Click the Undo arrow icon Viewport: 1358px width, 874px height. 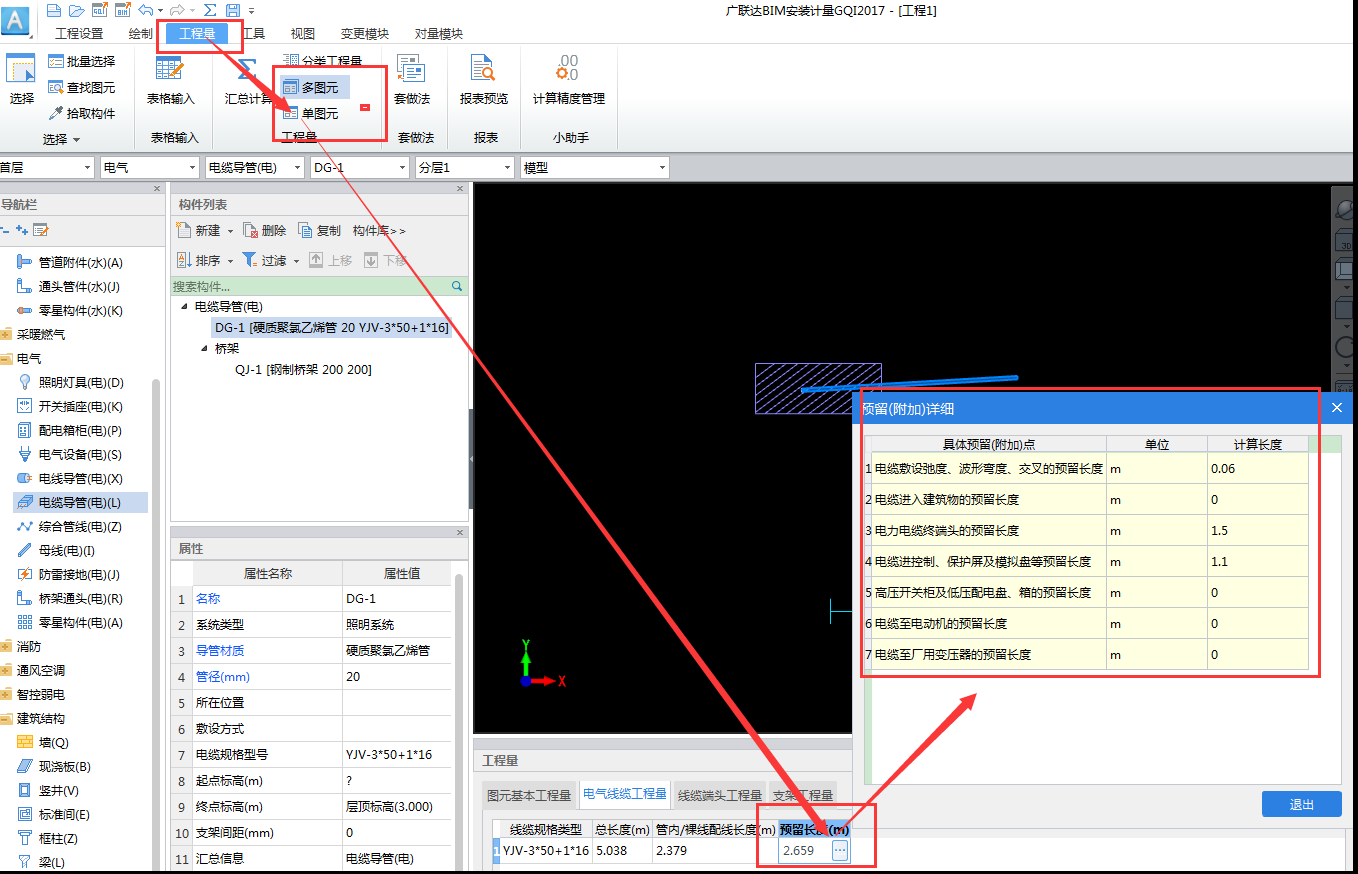(x=146, y=10)
